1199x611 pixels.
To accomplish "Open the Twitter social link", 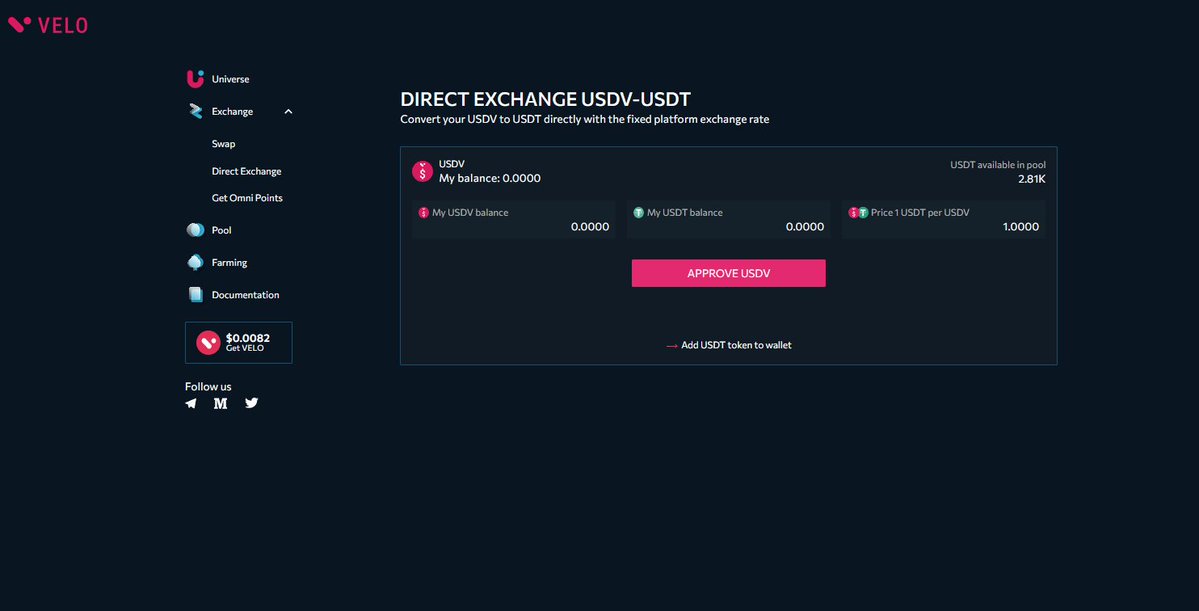I will tap(252, 403).
